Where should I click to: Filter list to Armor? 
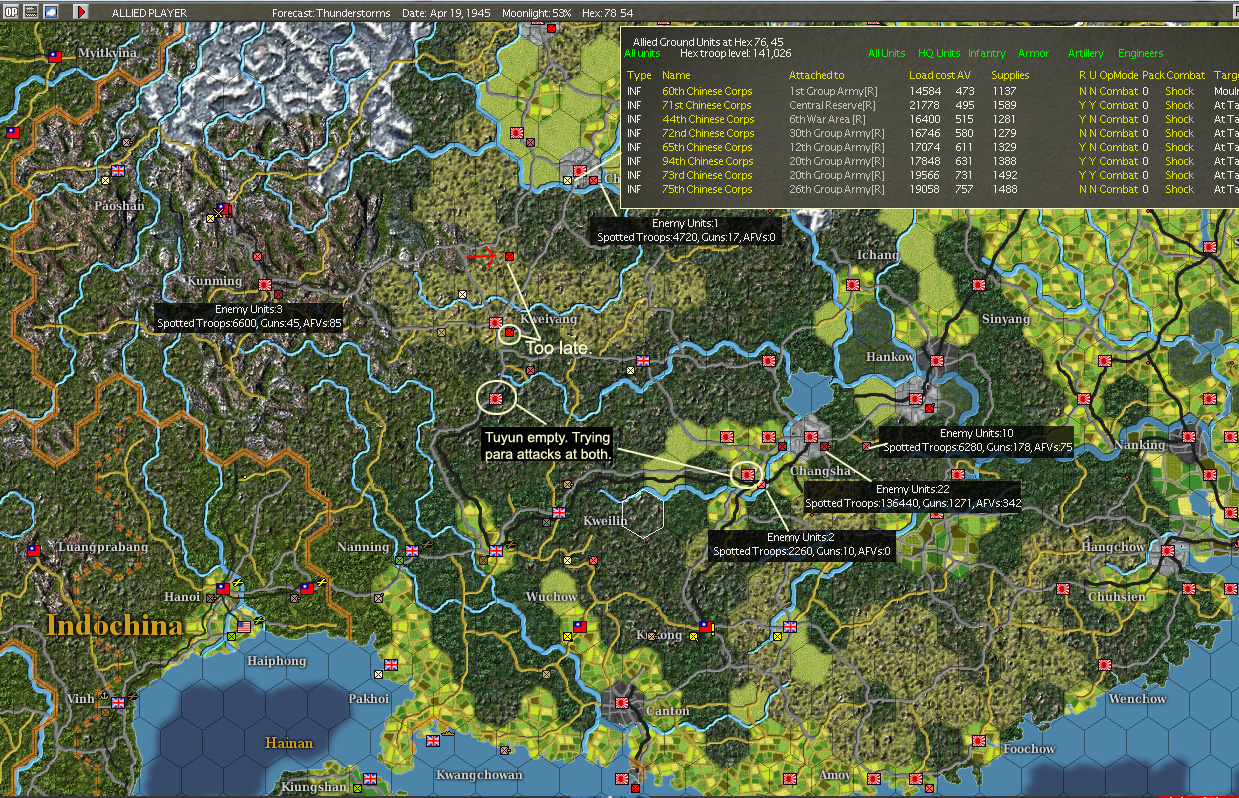tap(1034, 53)
